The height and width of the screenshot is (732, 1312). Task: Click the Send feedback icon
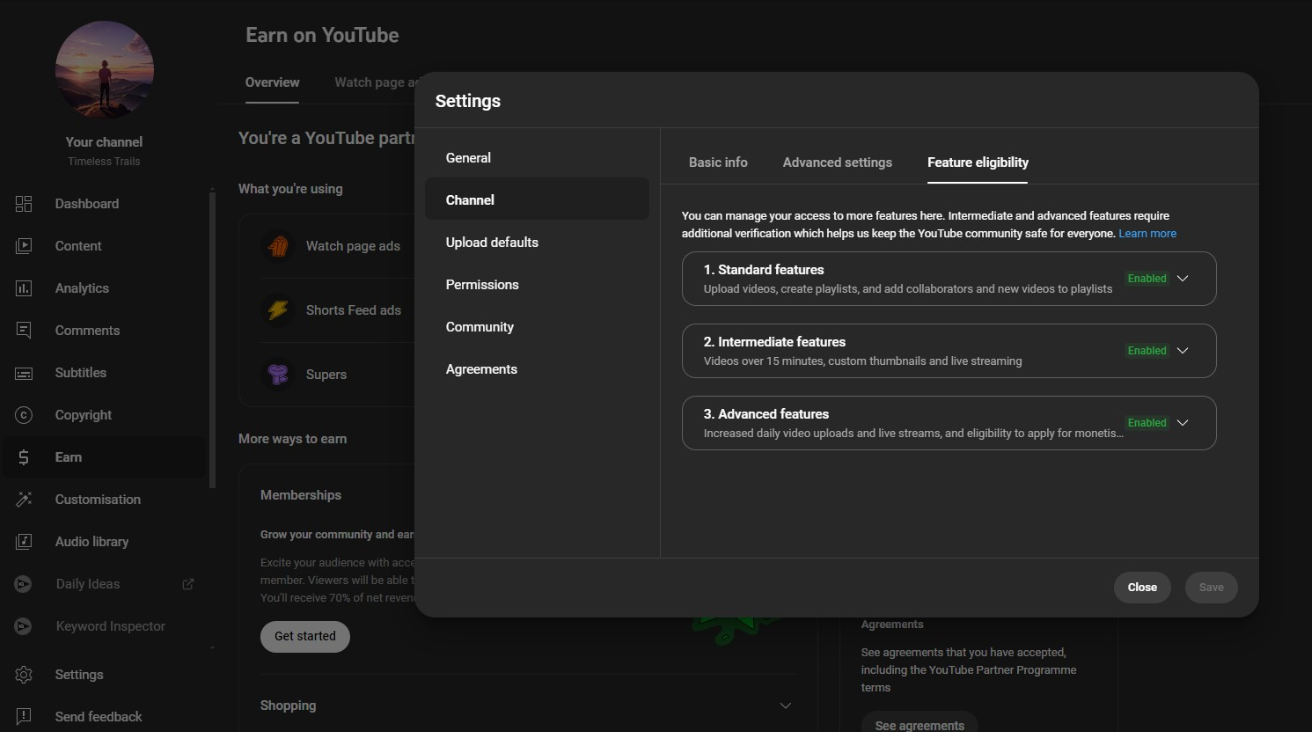24,717
